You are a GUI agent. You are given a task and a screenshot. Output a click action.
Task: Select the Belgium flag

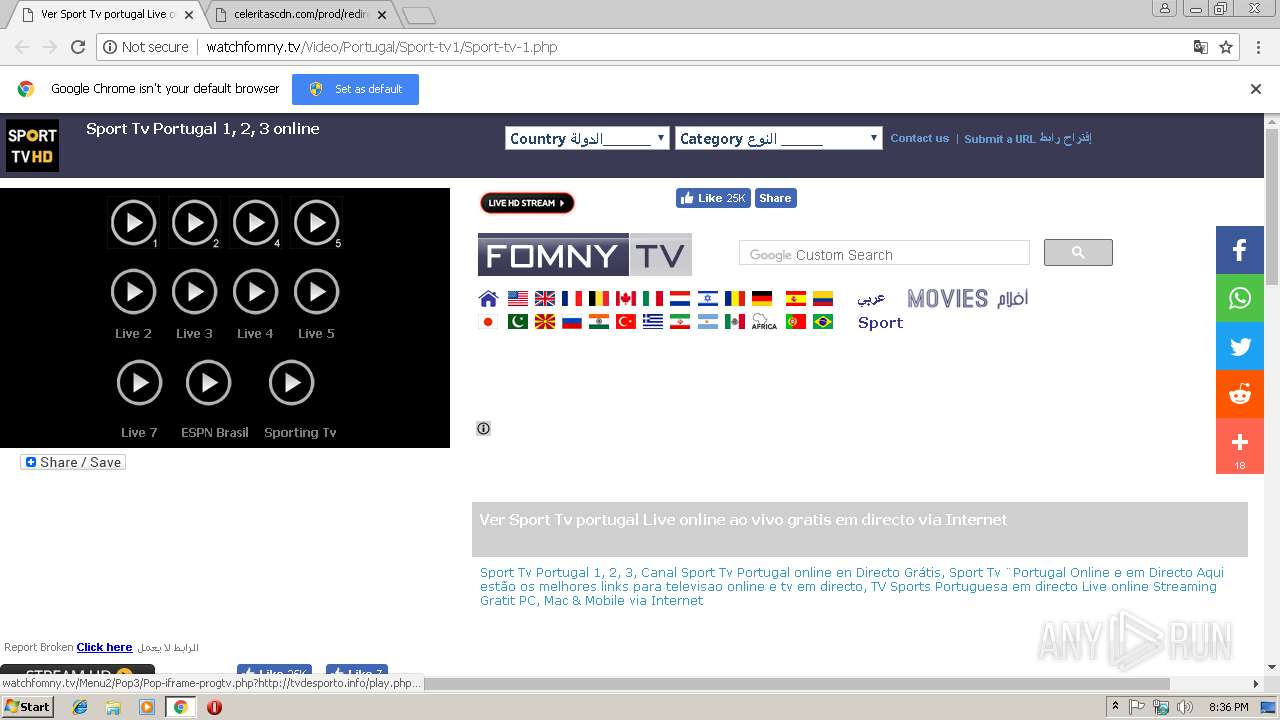(x=599, y=298)
